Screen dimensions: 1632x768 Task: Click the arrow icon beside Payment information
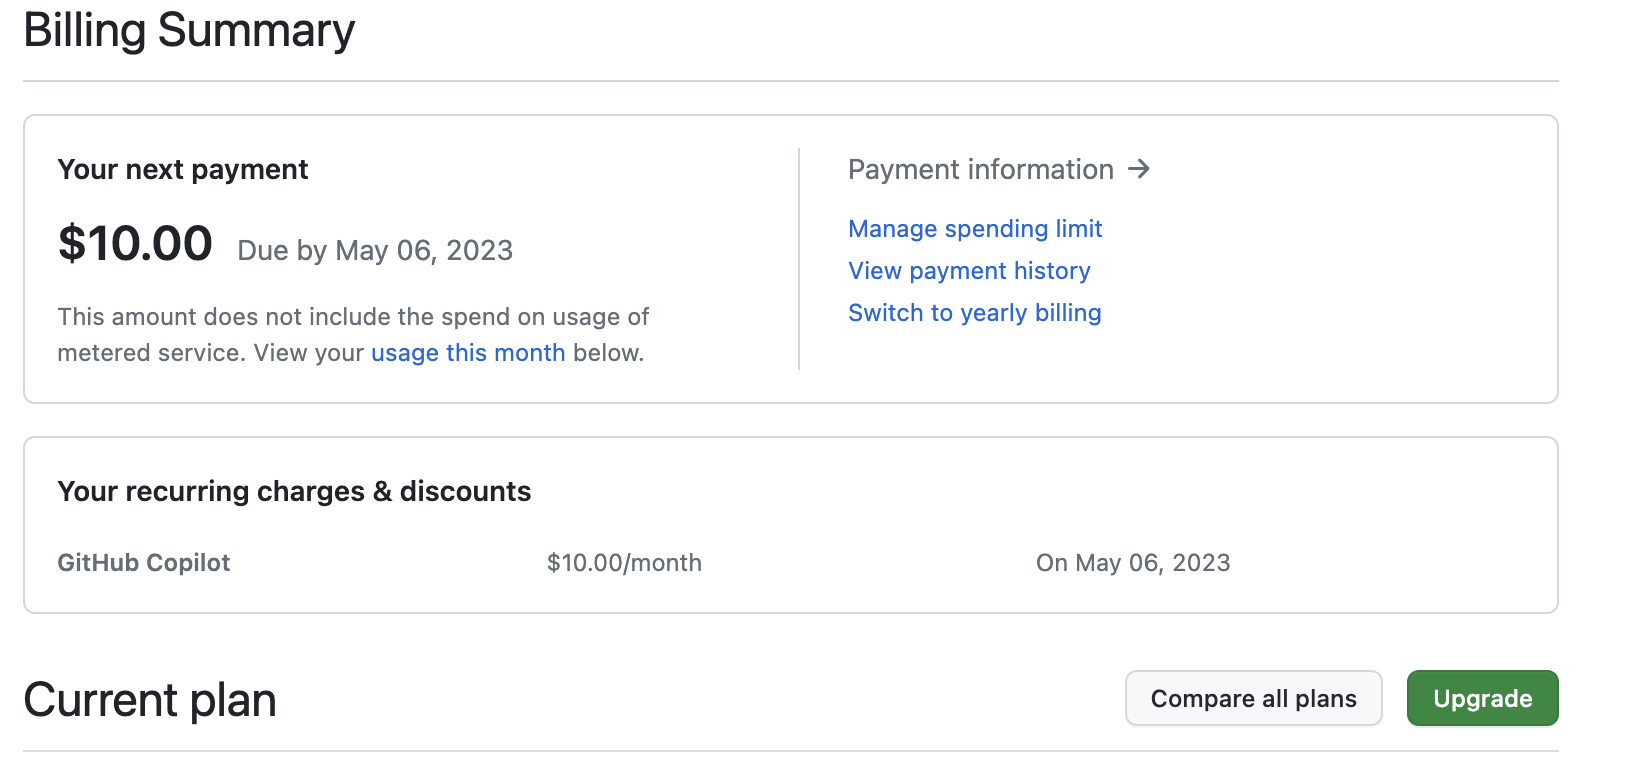[x=1139, y=169]
